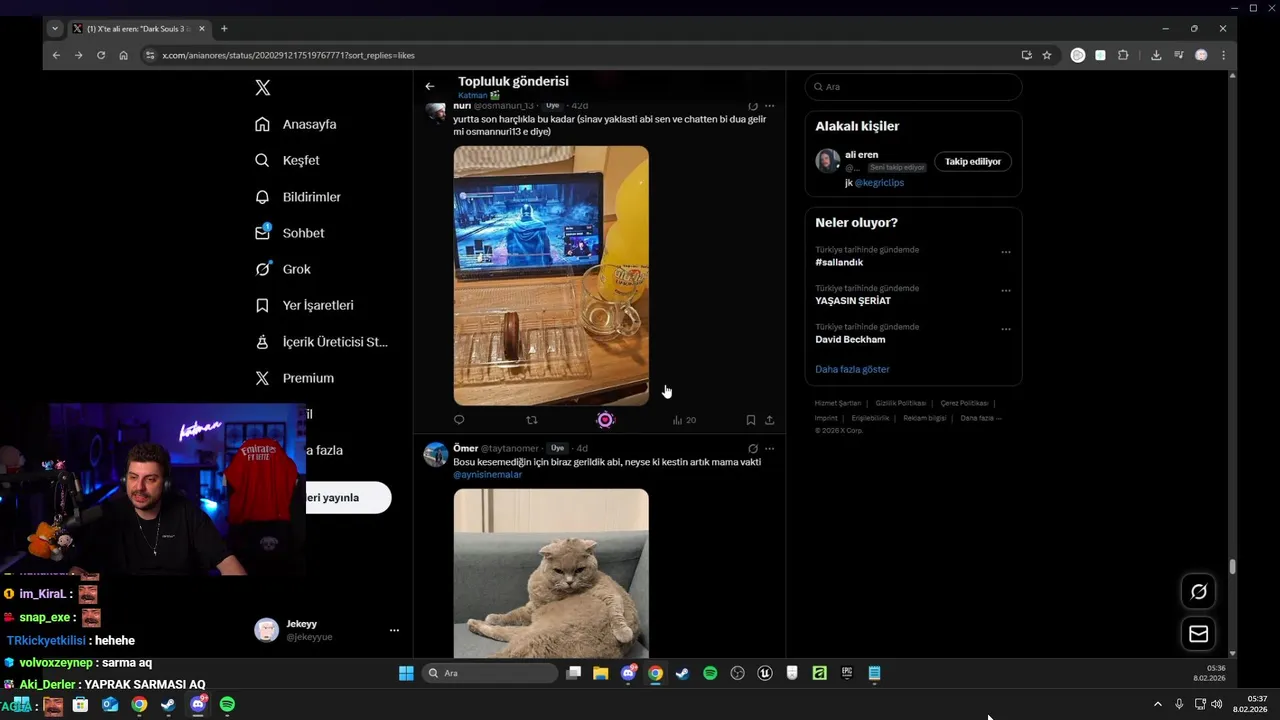Open OBS Studio from the taskbar
This screenshot has width=1280, height=720.
pyautogui.click(x=738, y=673)
